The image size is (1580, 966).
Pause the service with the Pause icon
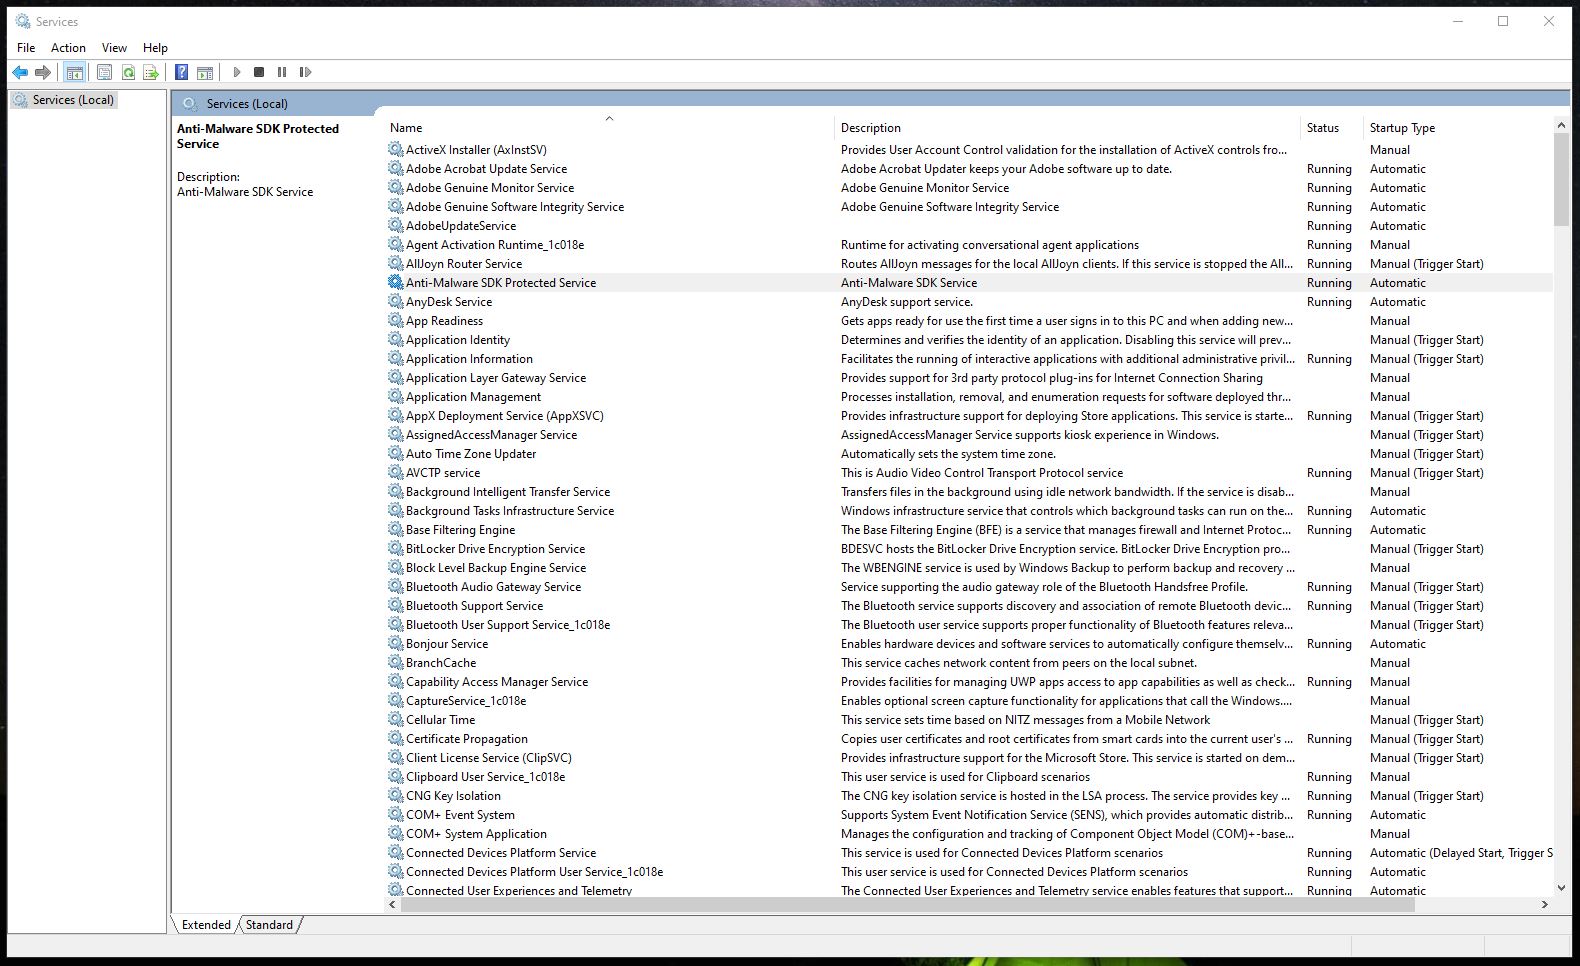(x=282, y=72)
